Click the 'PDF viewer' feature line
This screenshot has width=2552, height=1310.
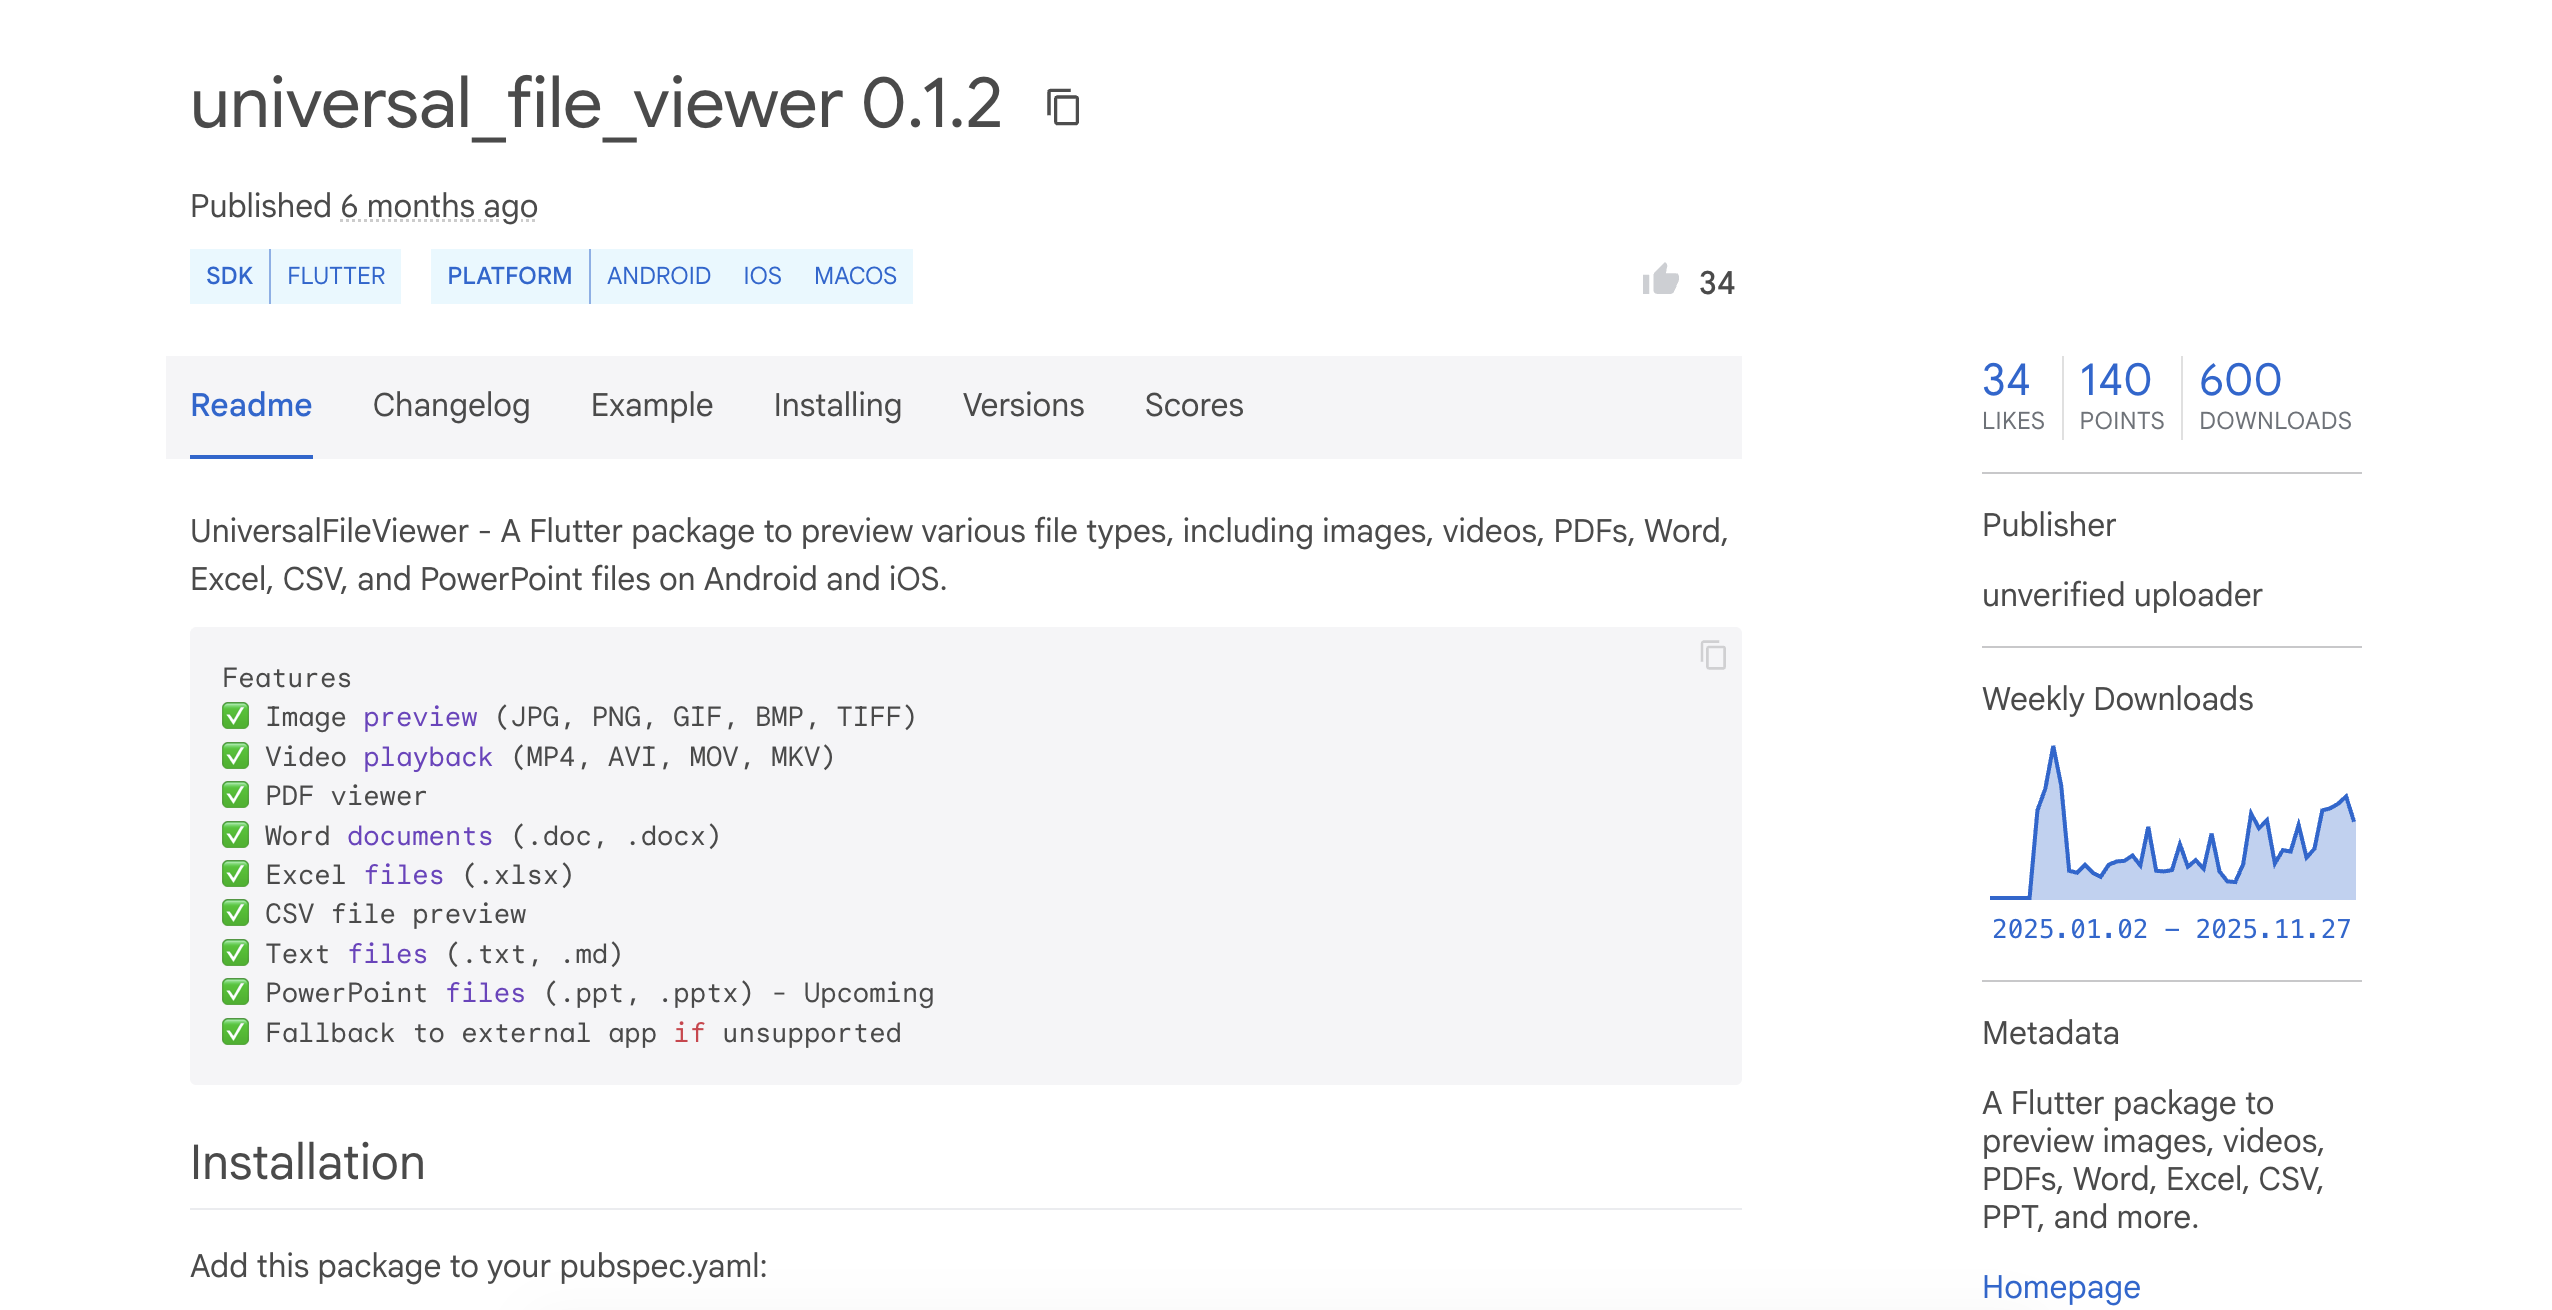tap(324, 796)
